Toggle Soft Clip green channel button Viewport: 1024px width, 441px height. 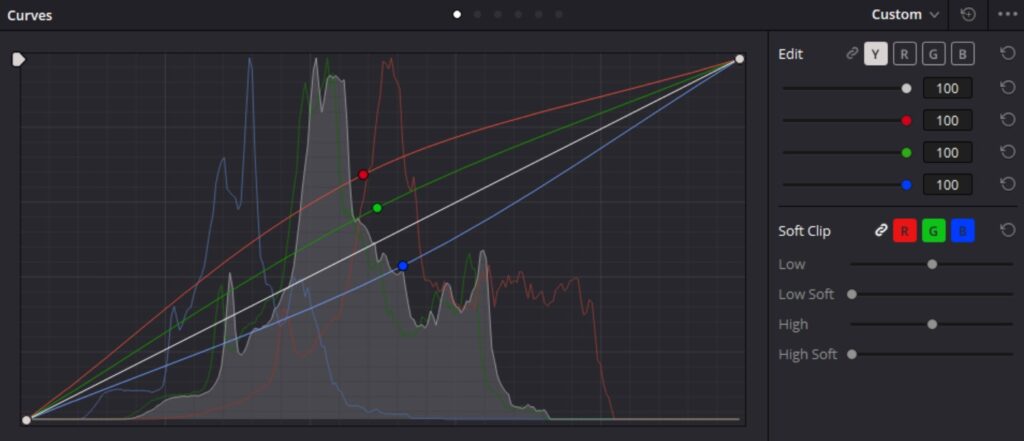click(x=933, y=231)
